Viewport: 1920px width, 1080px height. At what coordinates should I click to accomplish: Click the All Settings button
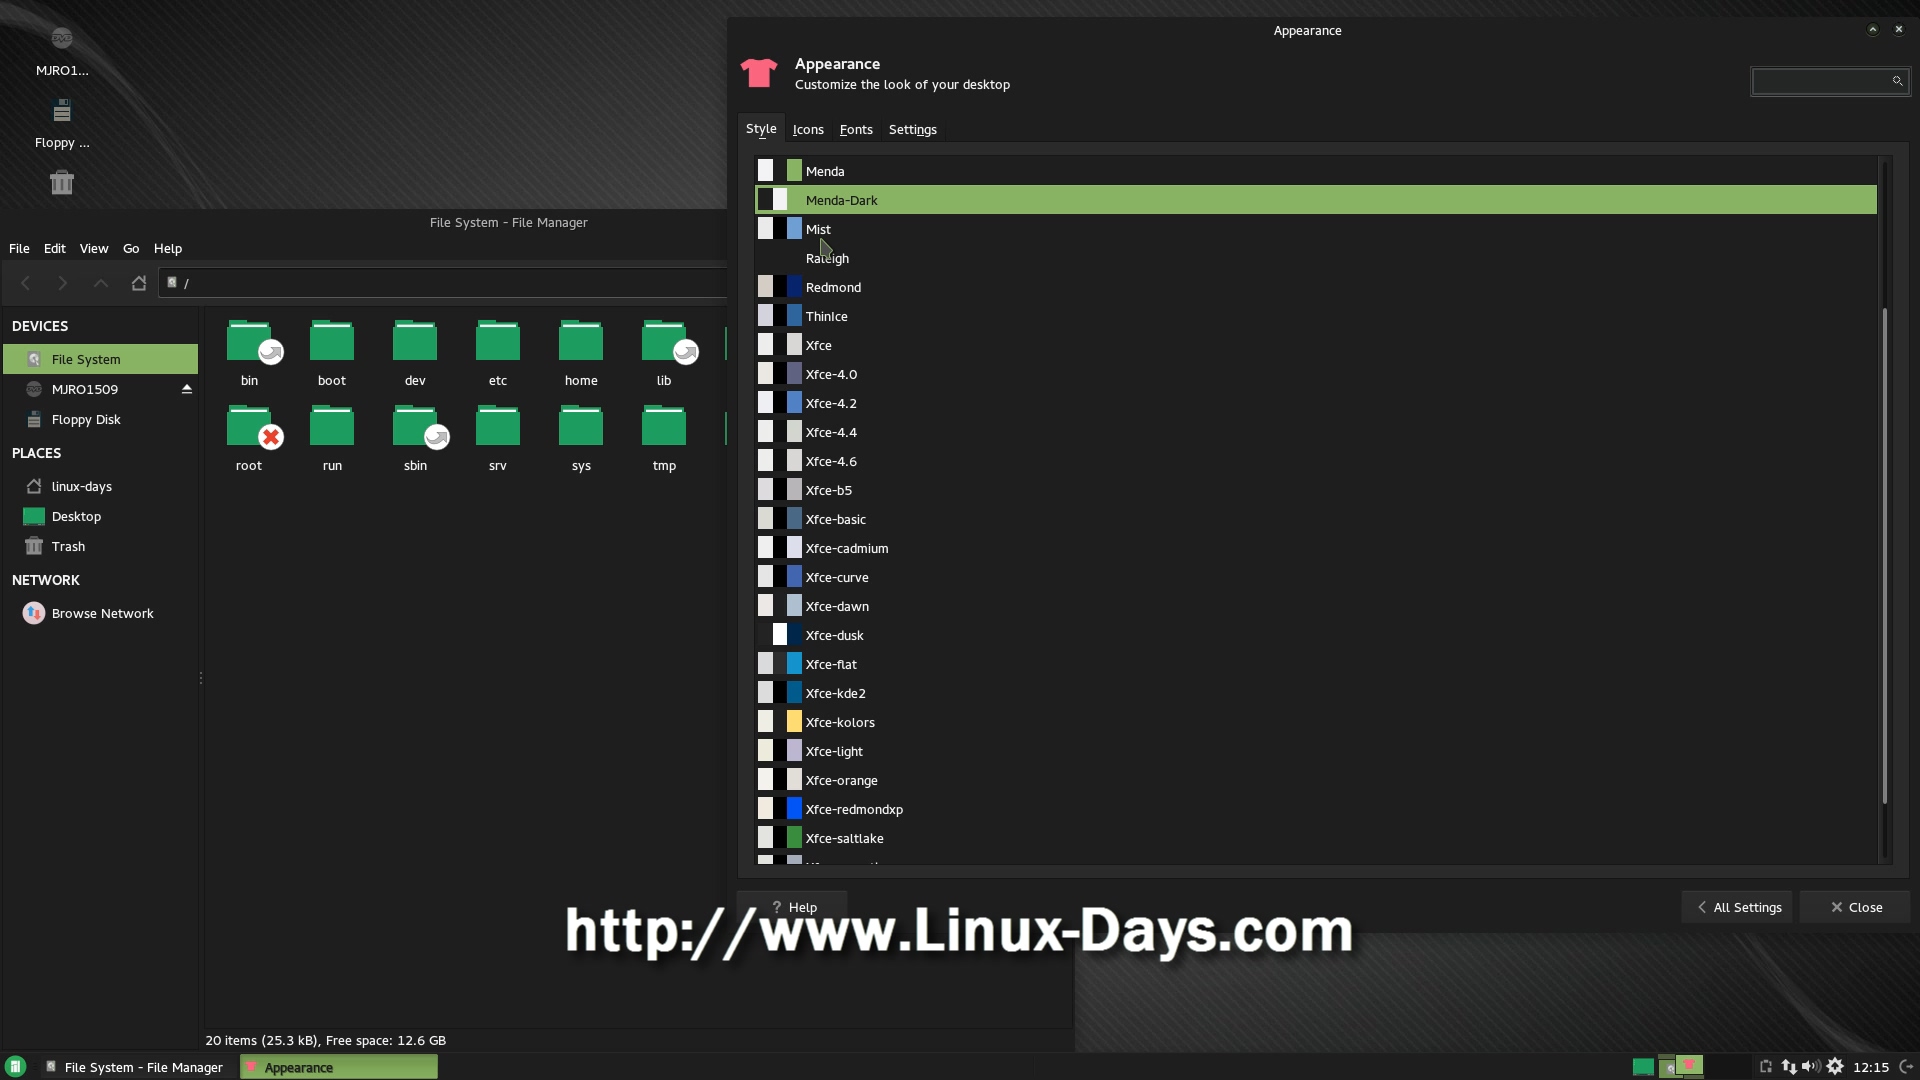tap(1739, 907)
